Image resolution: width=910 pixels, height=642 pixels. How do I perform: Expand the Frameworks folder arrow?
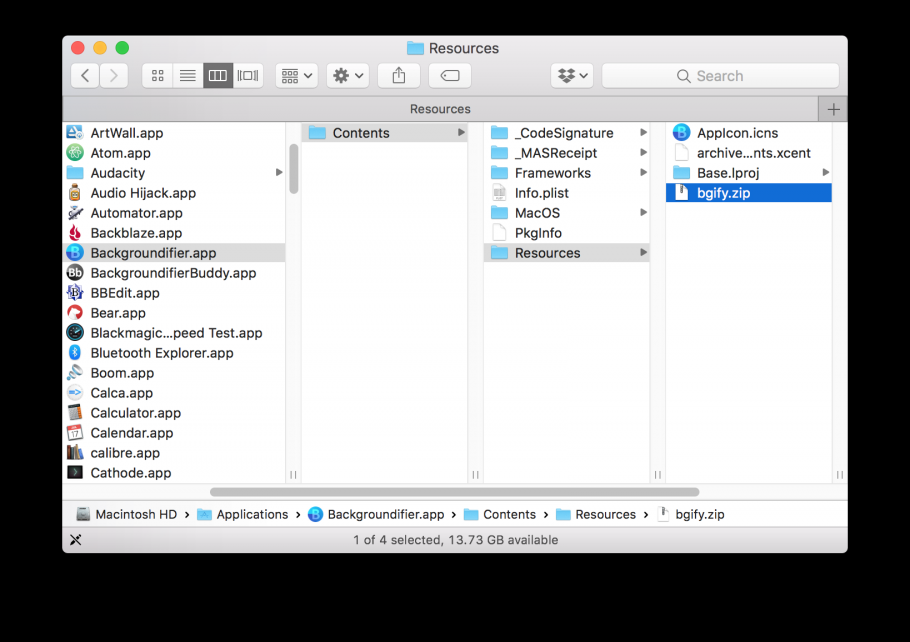[x=643, y=172]
